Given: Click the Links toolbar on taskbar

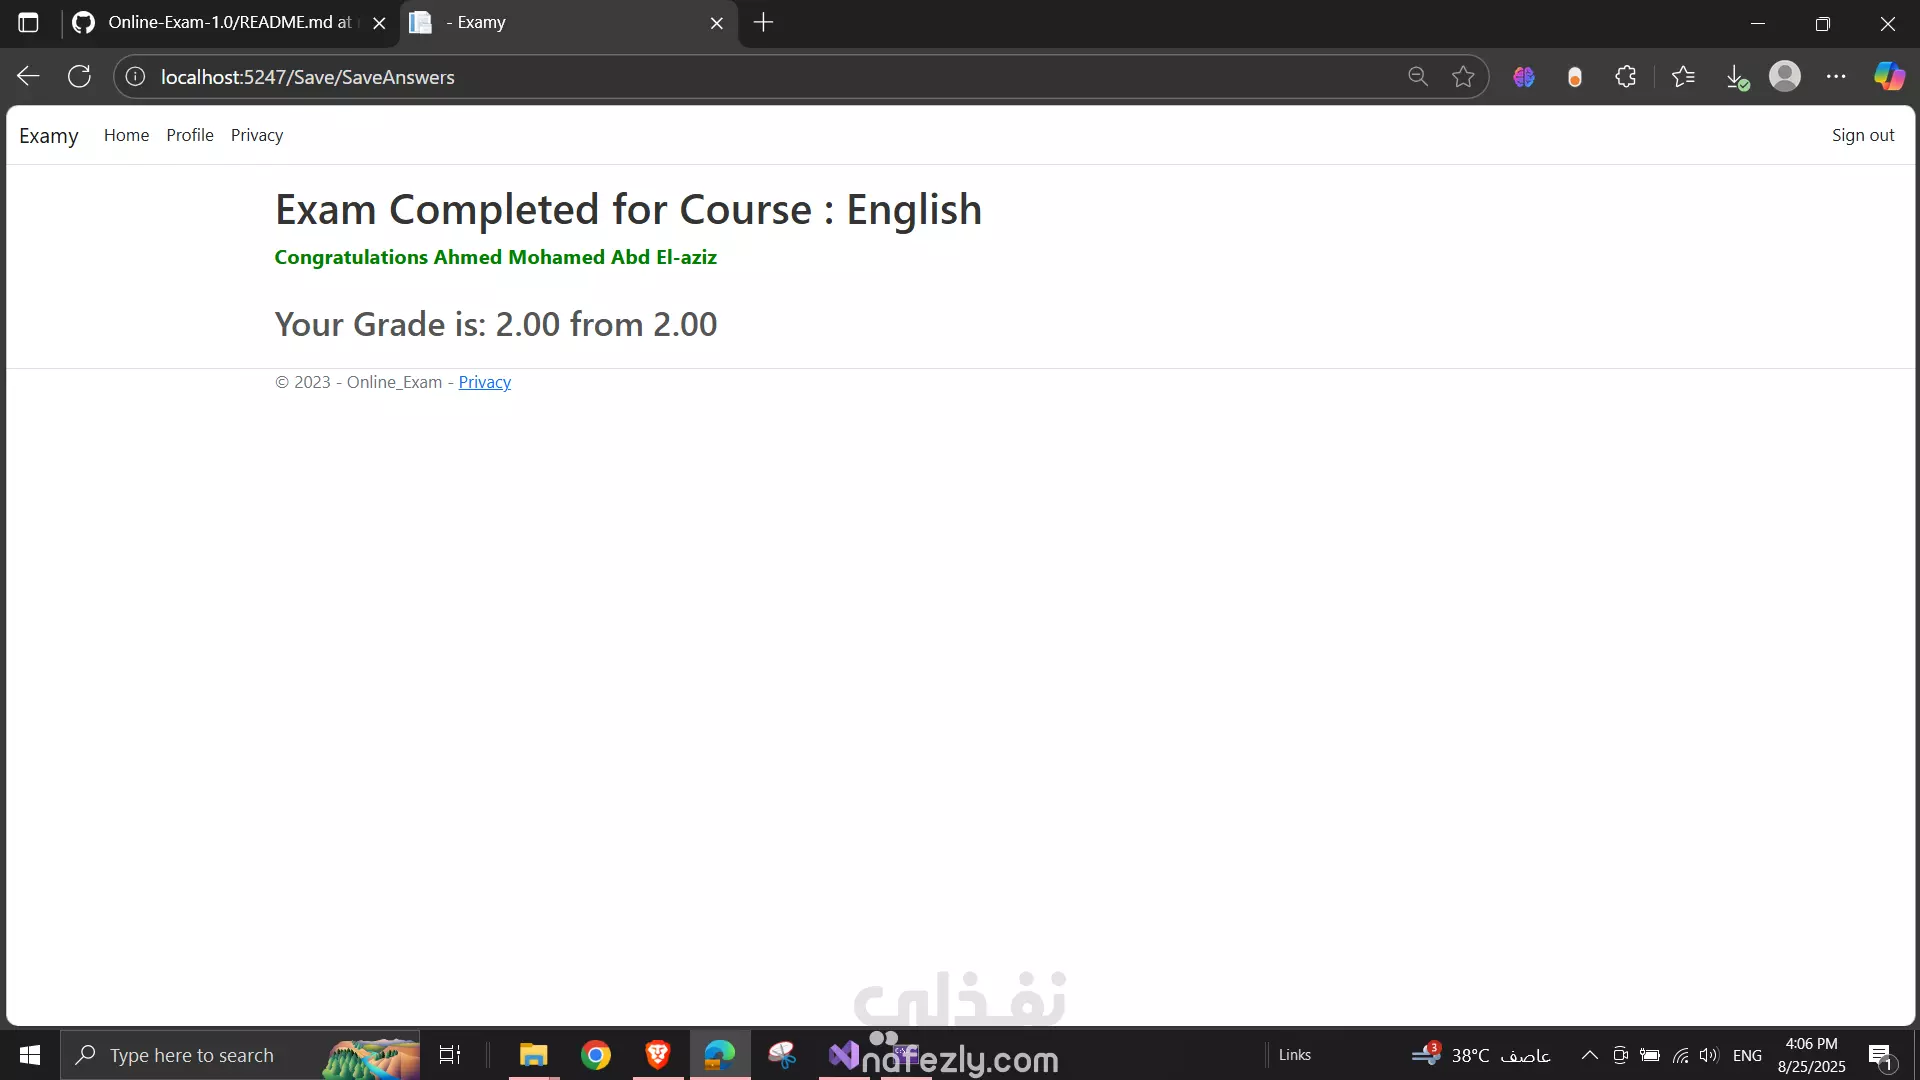Looking at the screenshot, I should coord(1294,1055).
